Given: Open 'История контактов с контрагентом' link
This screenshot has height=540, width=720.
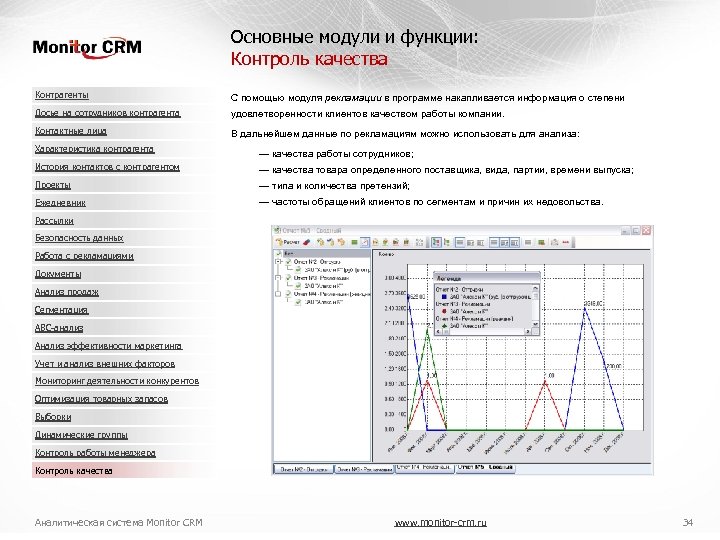Looking at the screenshot, I should click(x=107, y=167).
